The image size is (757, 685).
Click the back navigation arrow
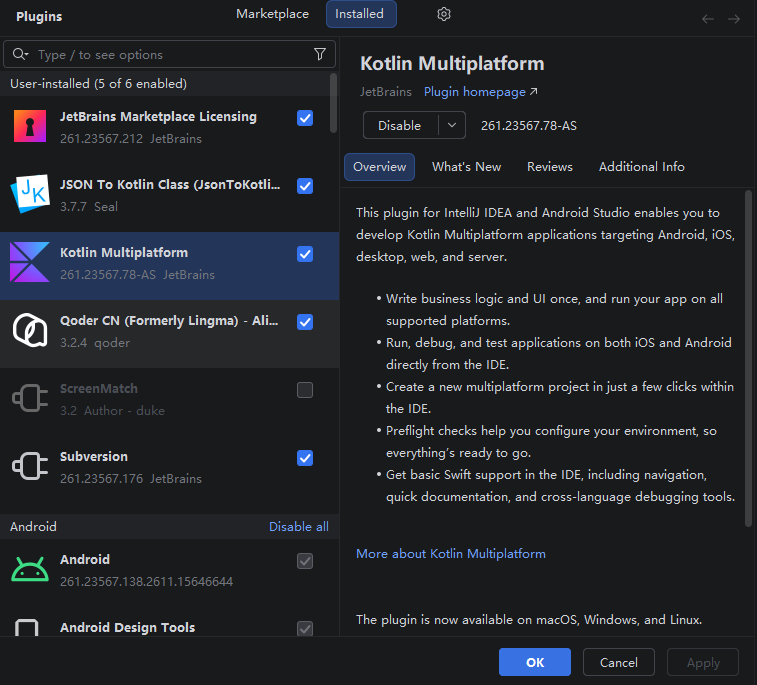pyautogui.click(x=708, y=19)
